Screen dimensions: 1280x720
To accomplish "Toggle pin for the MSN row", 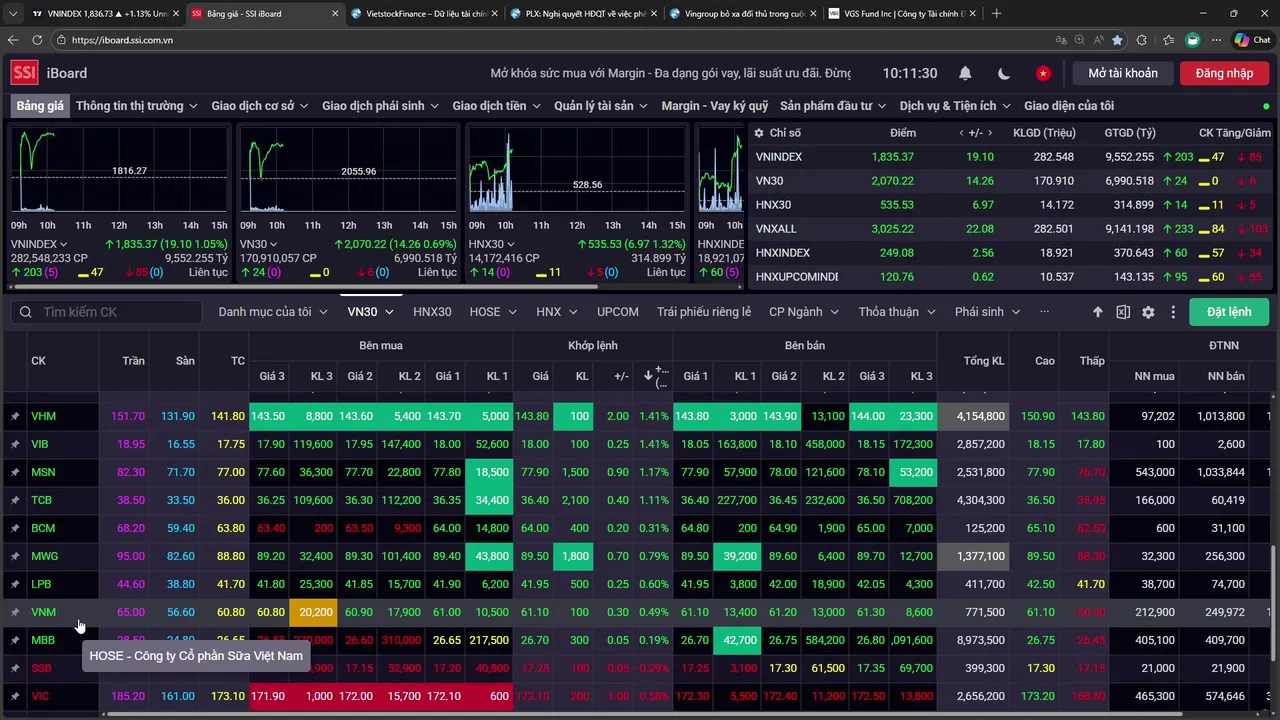I will [15, 472].
